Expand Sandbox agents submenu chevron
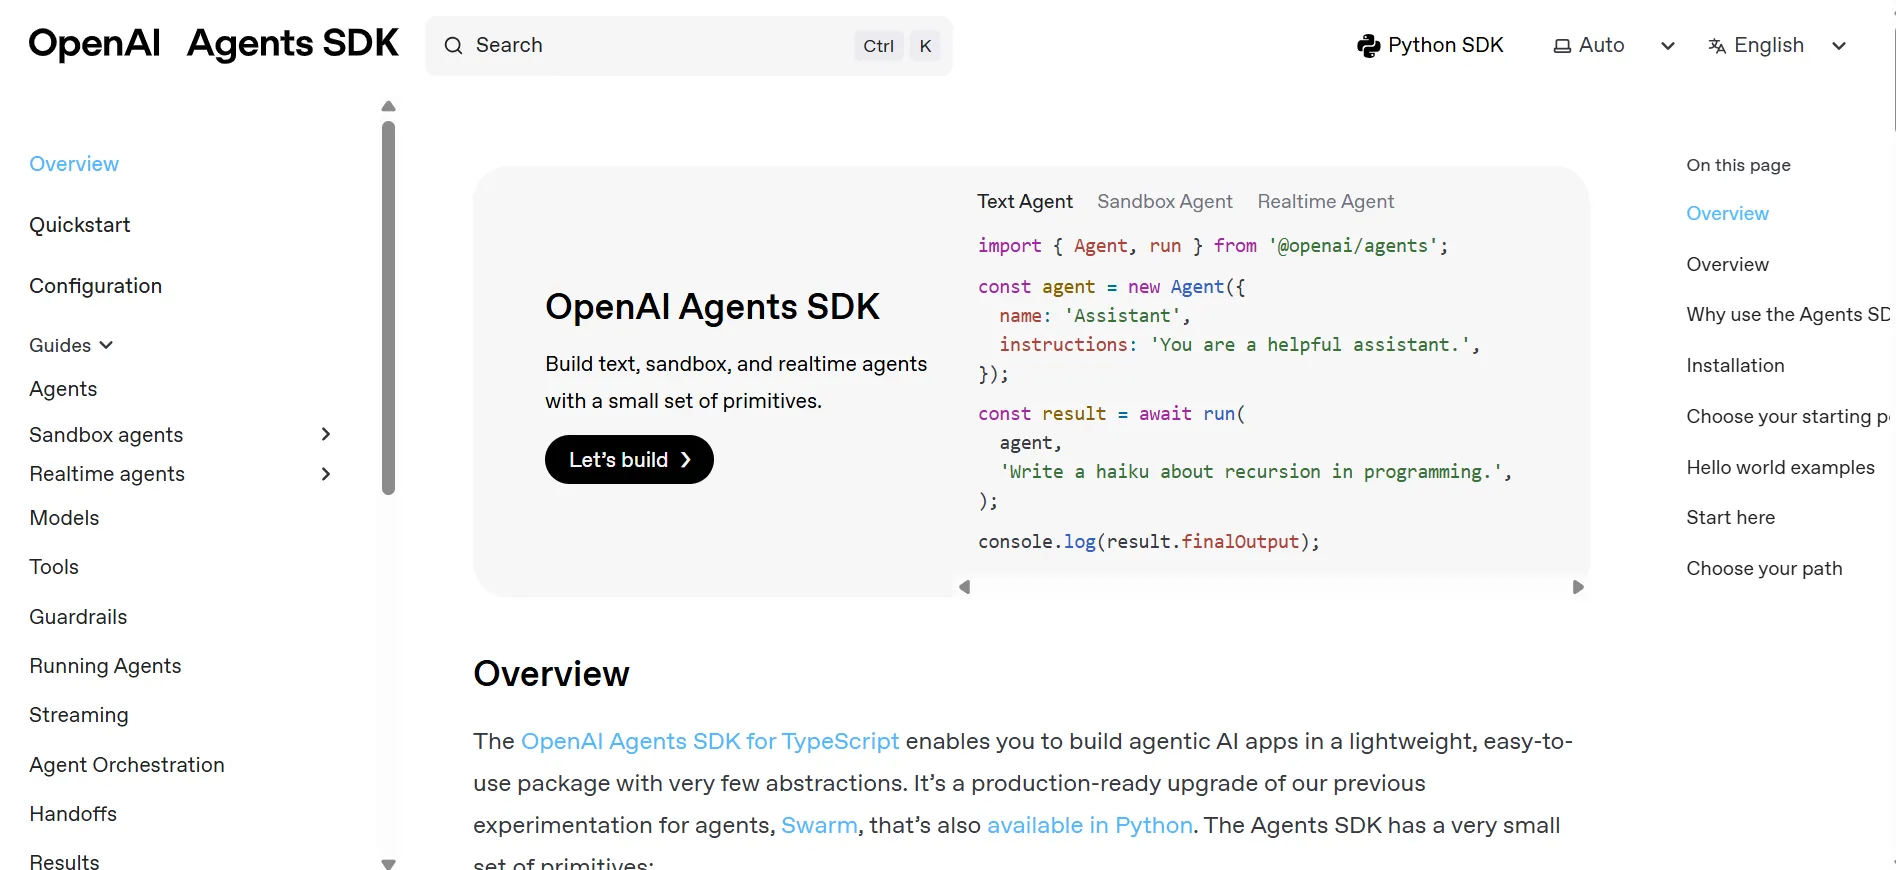Screen dimensions: 1896x870 (x=325, y=434)
